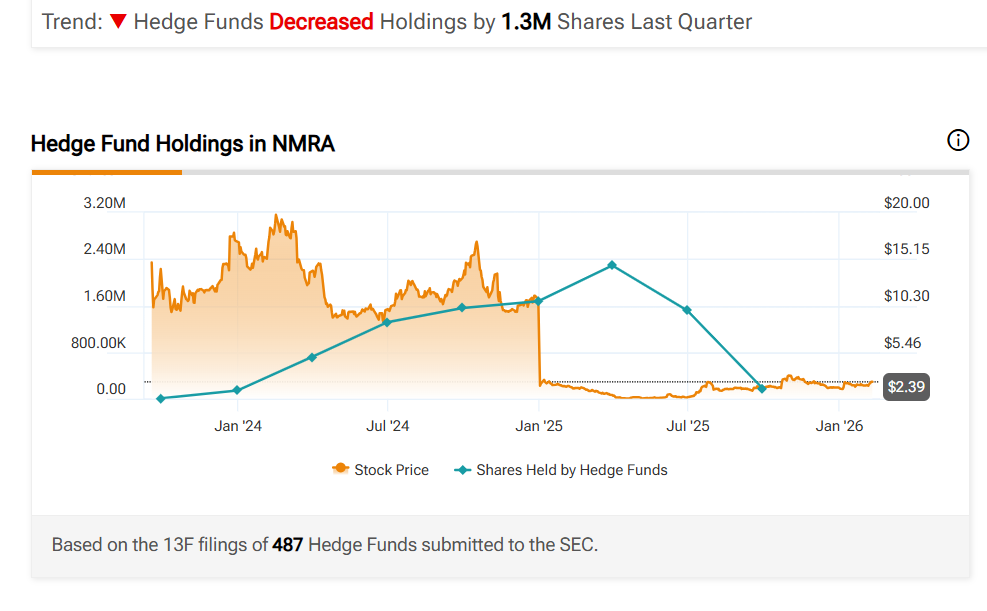Screen dimensions: 987x611
Task: Click the $2.39 current price badge
Action: [906, 388]
